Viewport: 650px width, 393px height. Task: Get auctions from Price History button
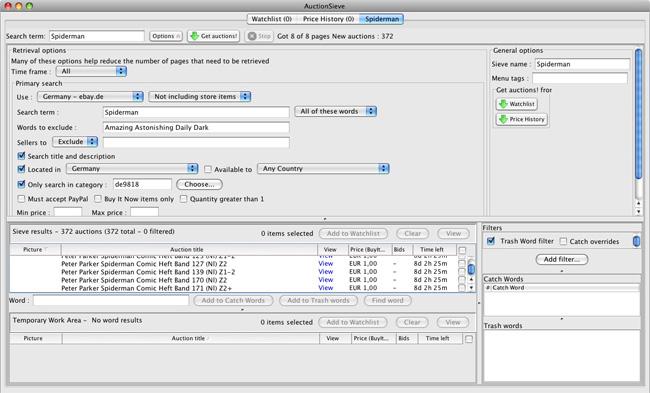point(521,119)
